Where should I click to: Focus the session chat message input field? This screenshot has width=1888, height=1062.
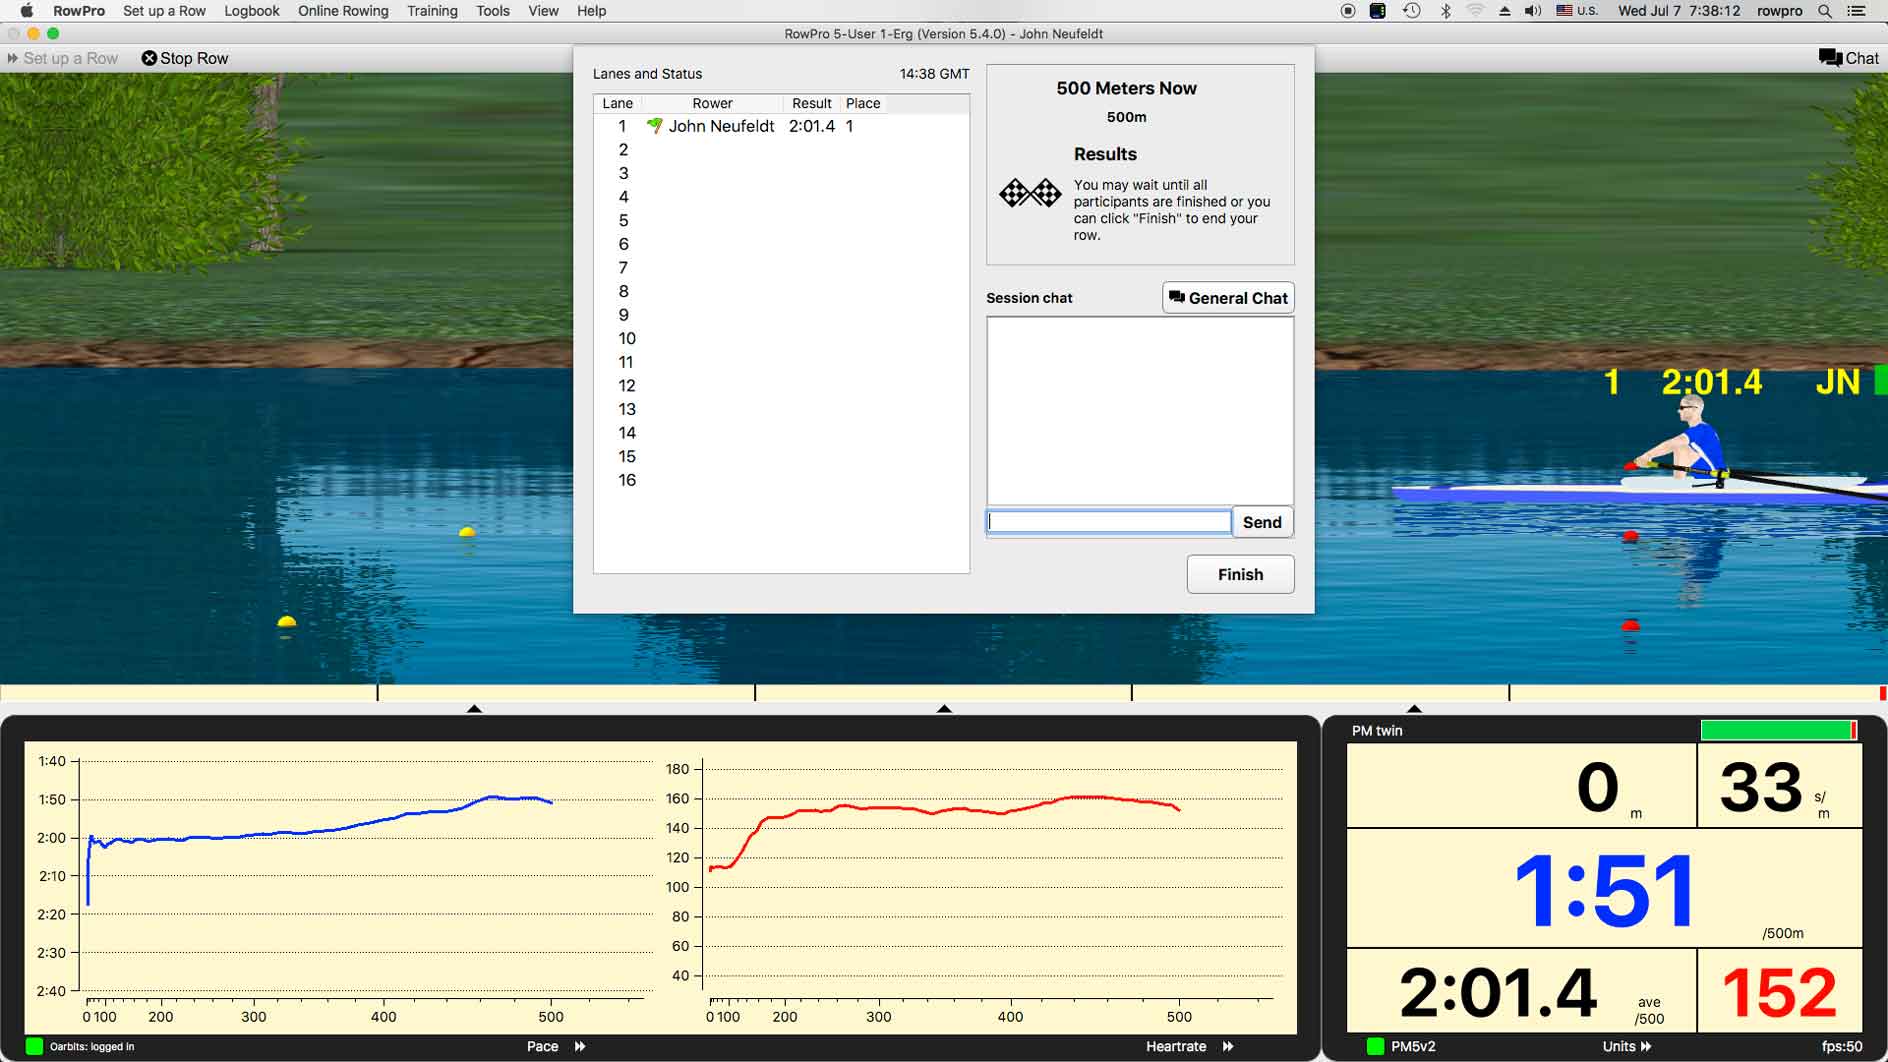tap(1109, 522)
